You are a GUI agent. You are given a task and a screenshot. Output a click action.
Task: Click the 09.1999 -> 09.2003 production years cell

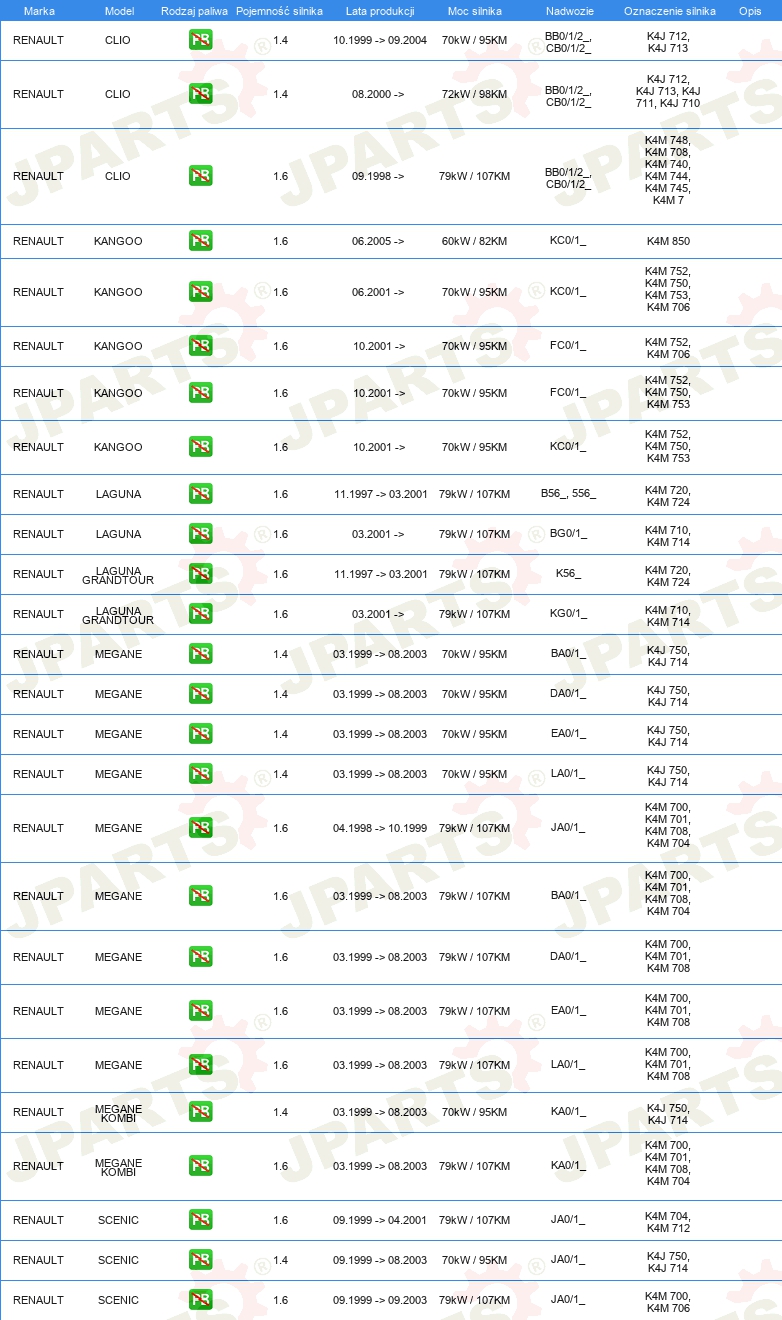tap(380, 1300)
